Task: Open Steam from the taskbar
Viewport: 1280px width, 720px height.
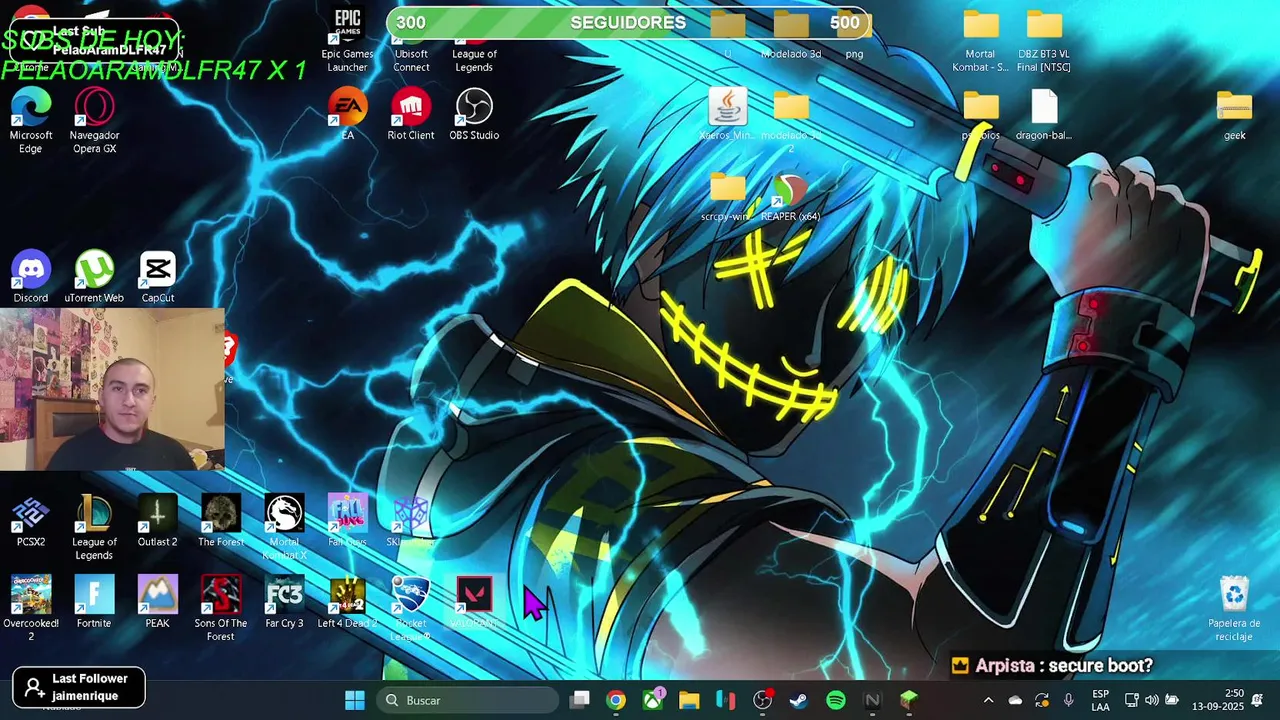Action: 799,700
